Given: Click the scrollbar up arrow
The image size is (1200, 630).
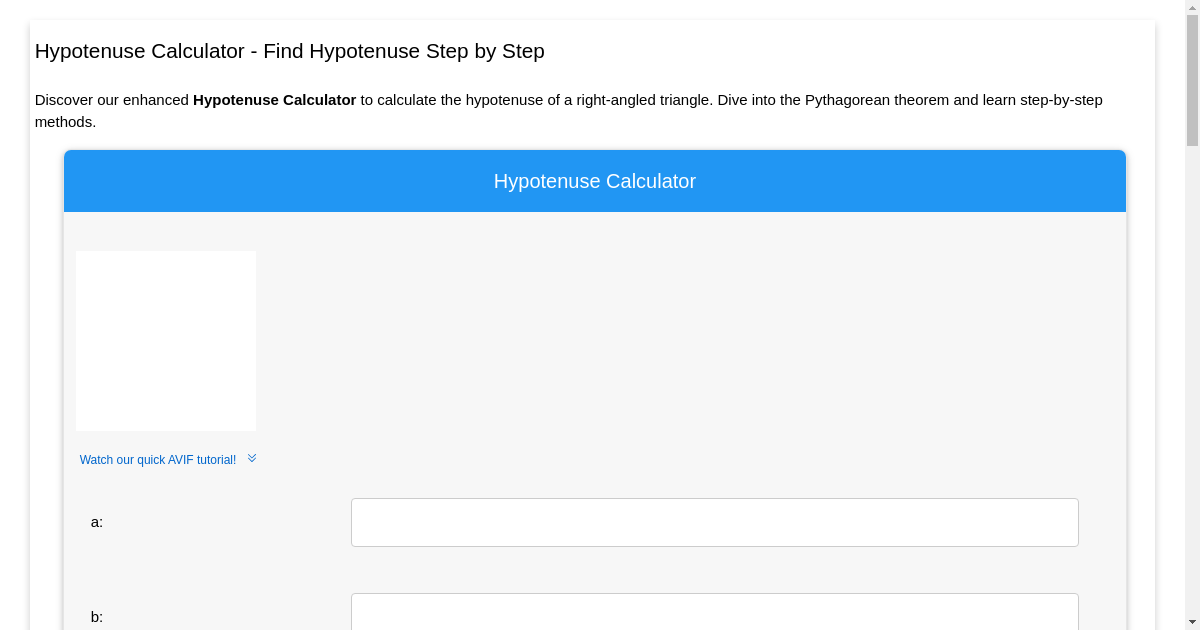Looking at the screenshot, I should (x=1192, y=7).
